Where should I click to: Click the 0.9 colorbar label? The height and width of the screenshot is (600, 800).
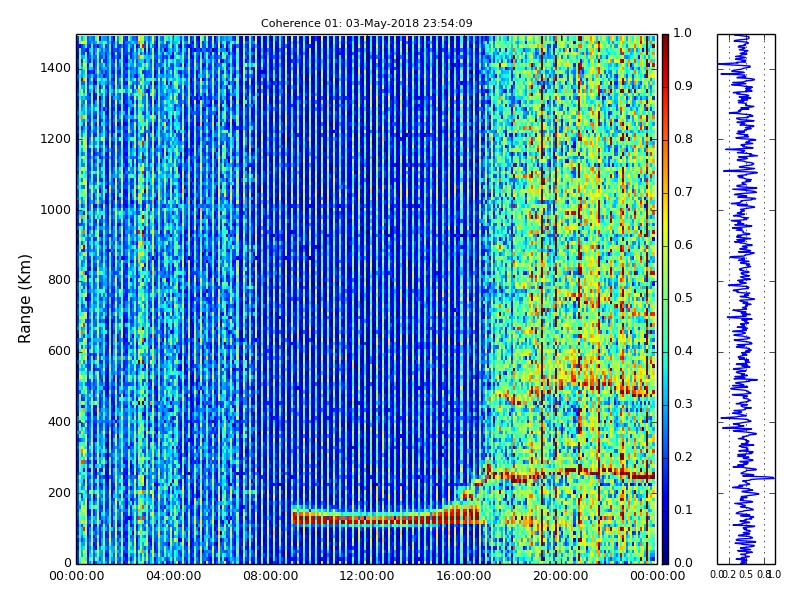683,86
